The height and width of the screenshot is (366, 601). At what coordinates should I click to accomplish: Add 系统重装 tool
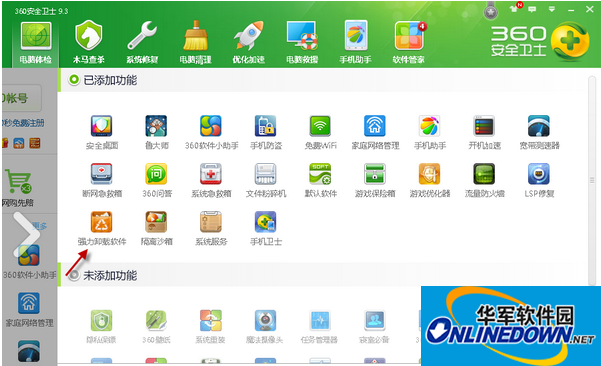pos(211,326)
